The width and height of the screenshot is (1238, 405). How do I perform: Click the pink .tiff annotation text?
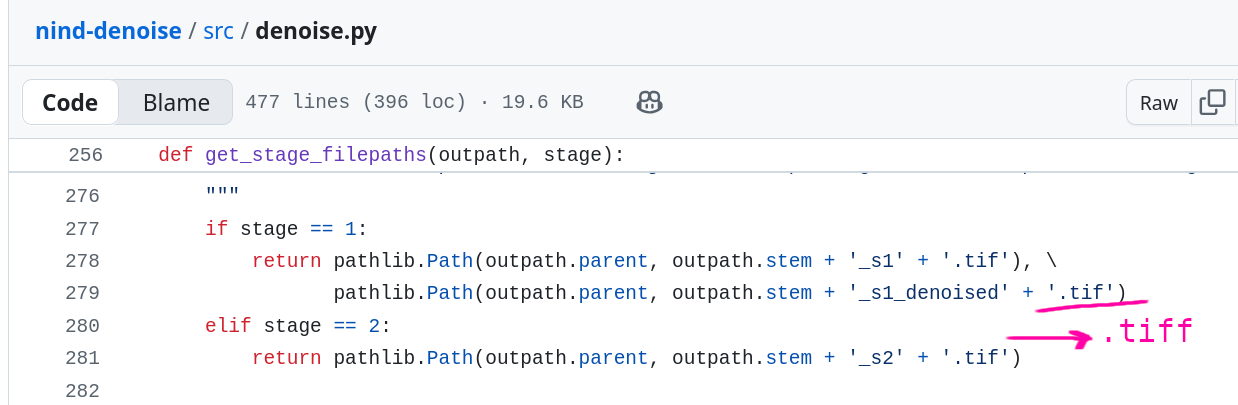pos(1147,331)
